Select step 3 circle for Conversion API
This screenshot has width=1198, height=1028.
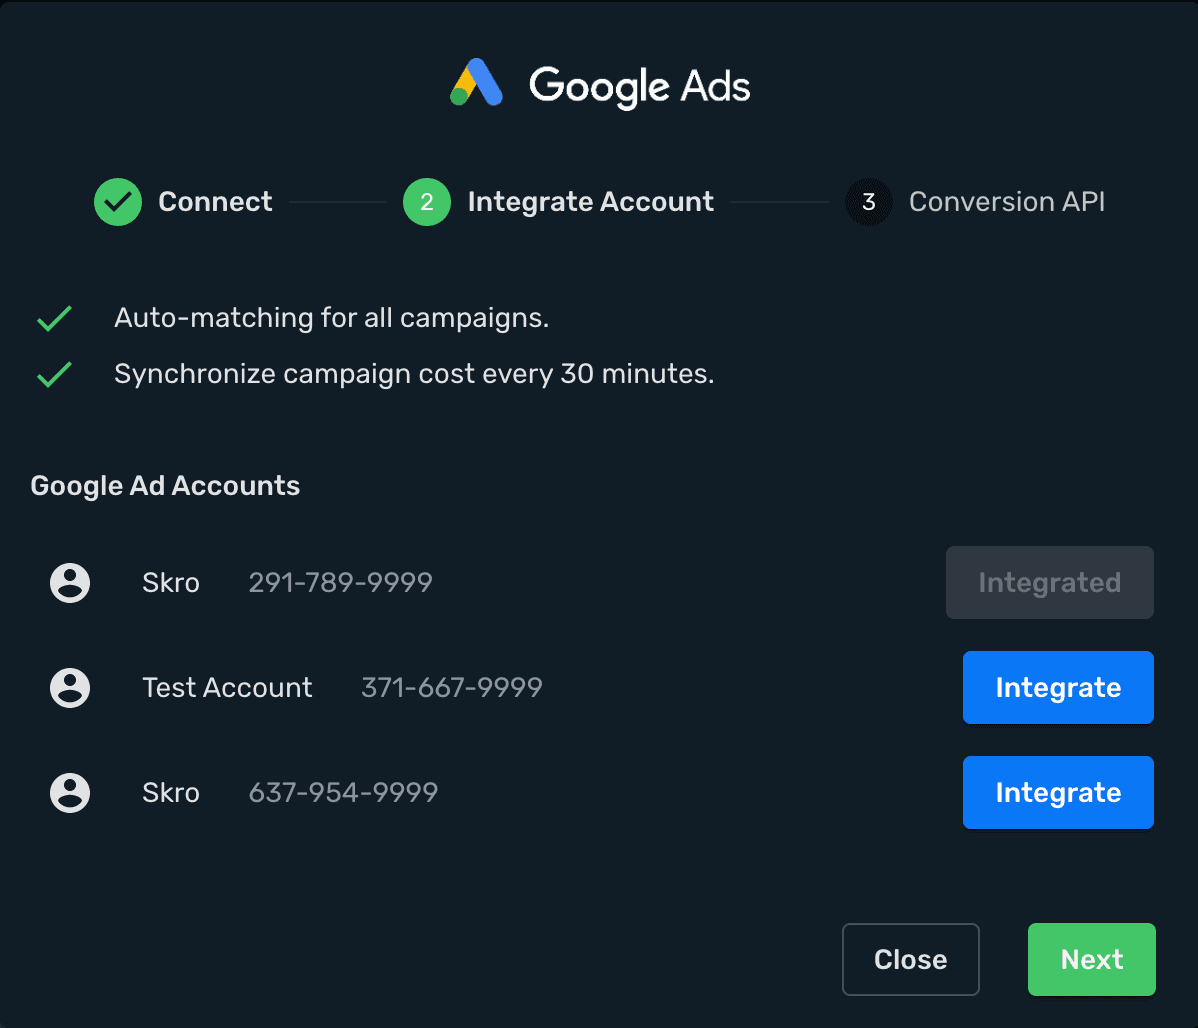pyautogui.click(x=869, y=202)
